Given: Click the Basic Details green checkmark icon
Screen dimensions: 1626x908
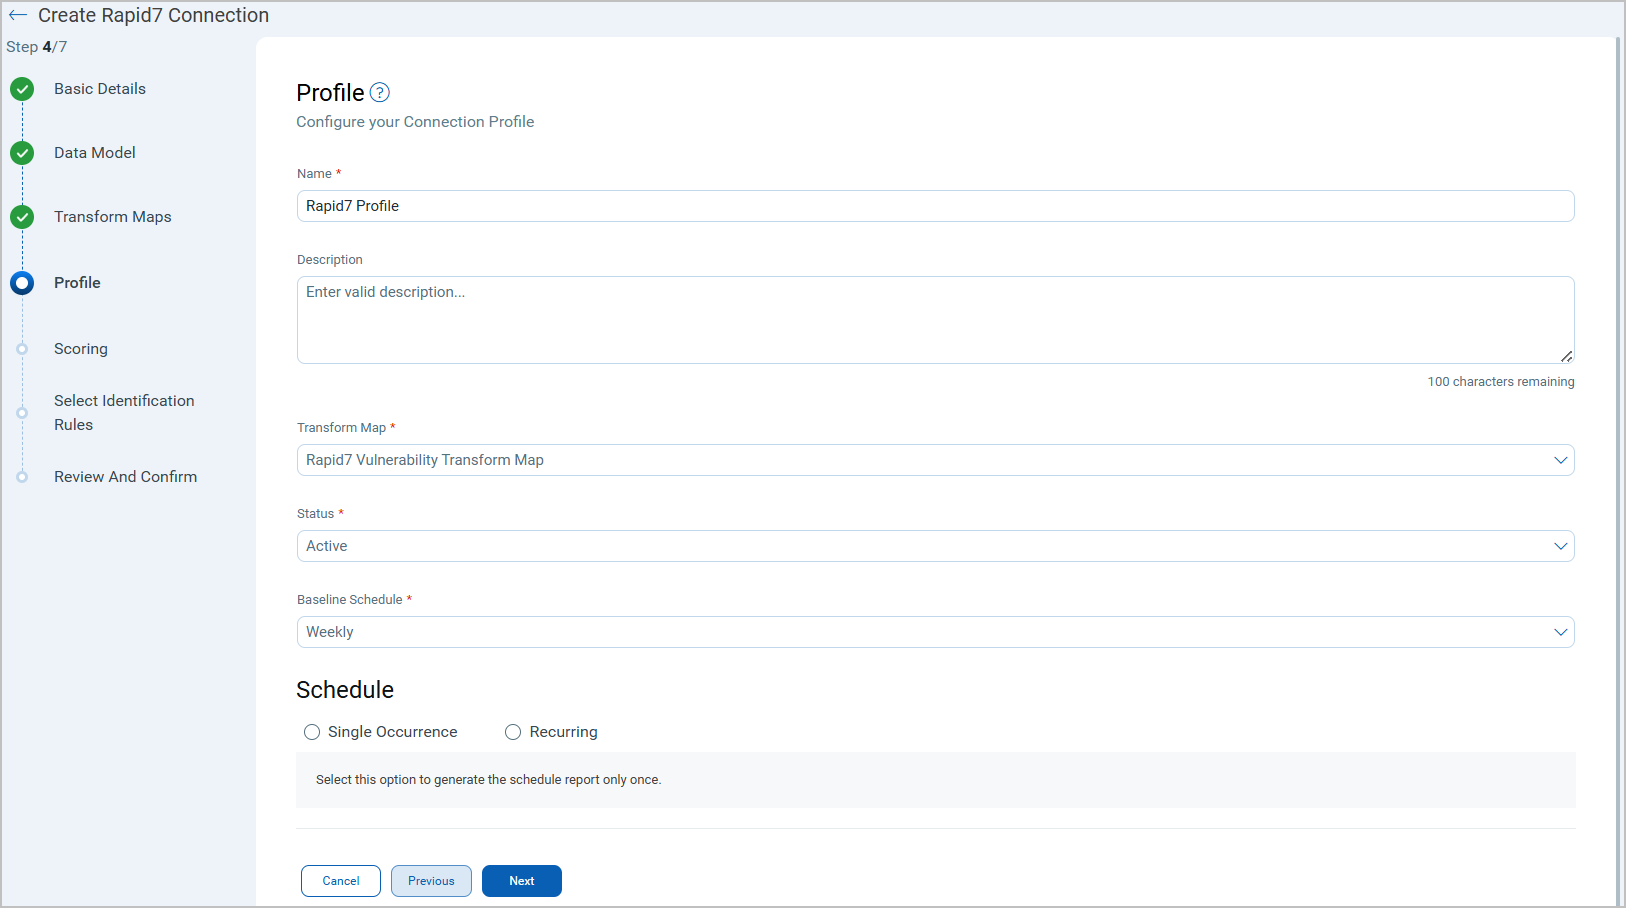Looking at the screenshot, I should coord(22,90).
